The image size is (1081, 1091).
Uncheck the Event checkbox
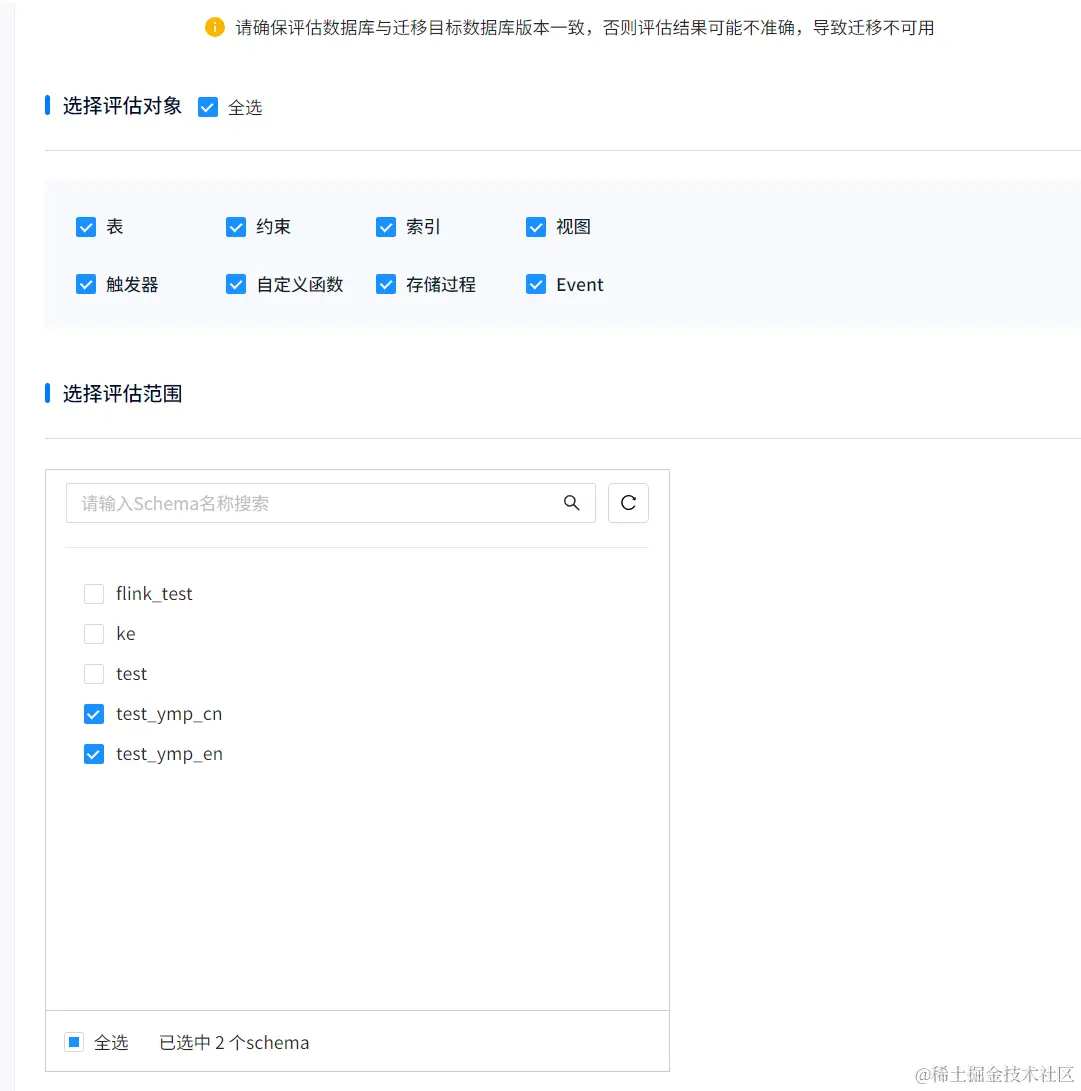pos(536,285)
